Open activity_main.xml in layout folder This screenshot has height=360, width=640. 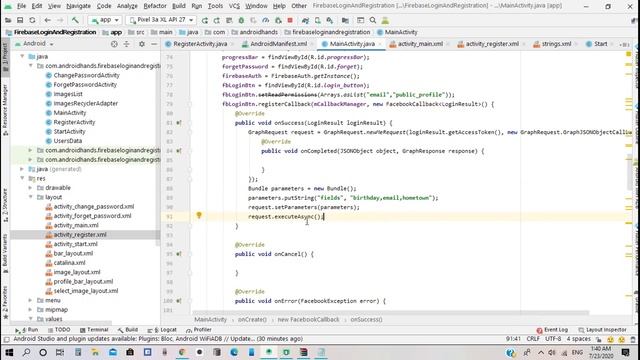pos(76,225)
